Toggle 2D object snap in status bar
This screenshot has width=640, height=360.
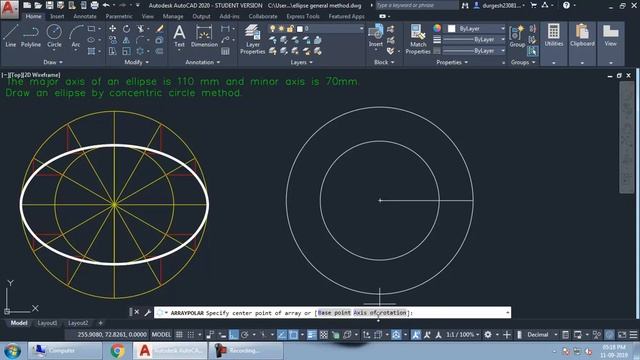click(293, 335)
